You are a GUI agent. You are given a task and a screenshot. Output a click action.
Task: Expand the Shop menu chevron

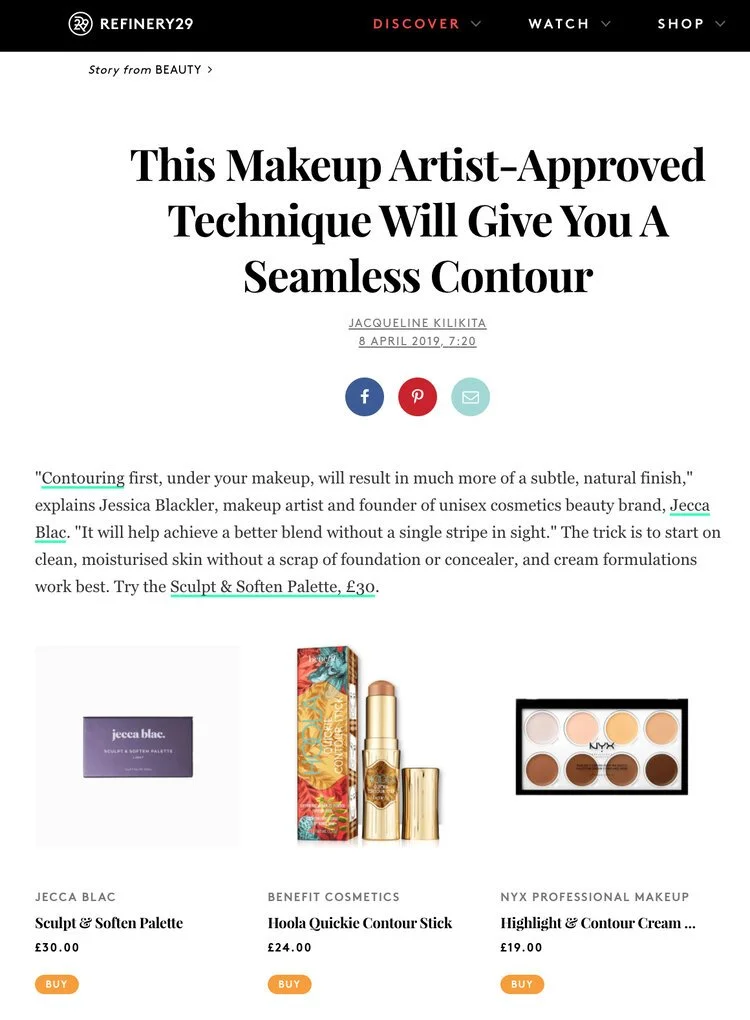[719, 24]
